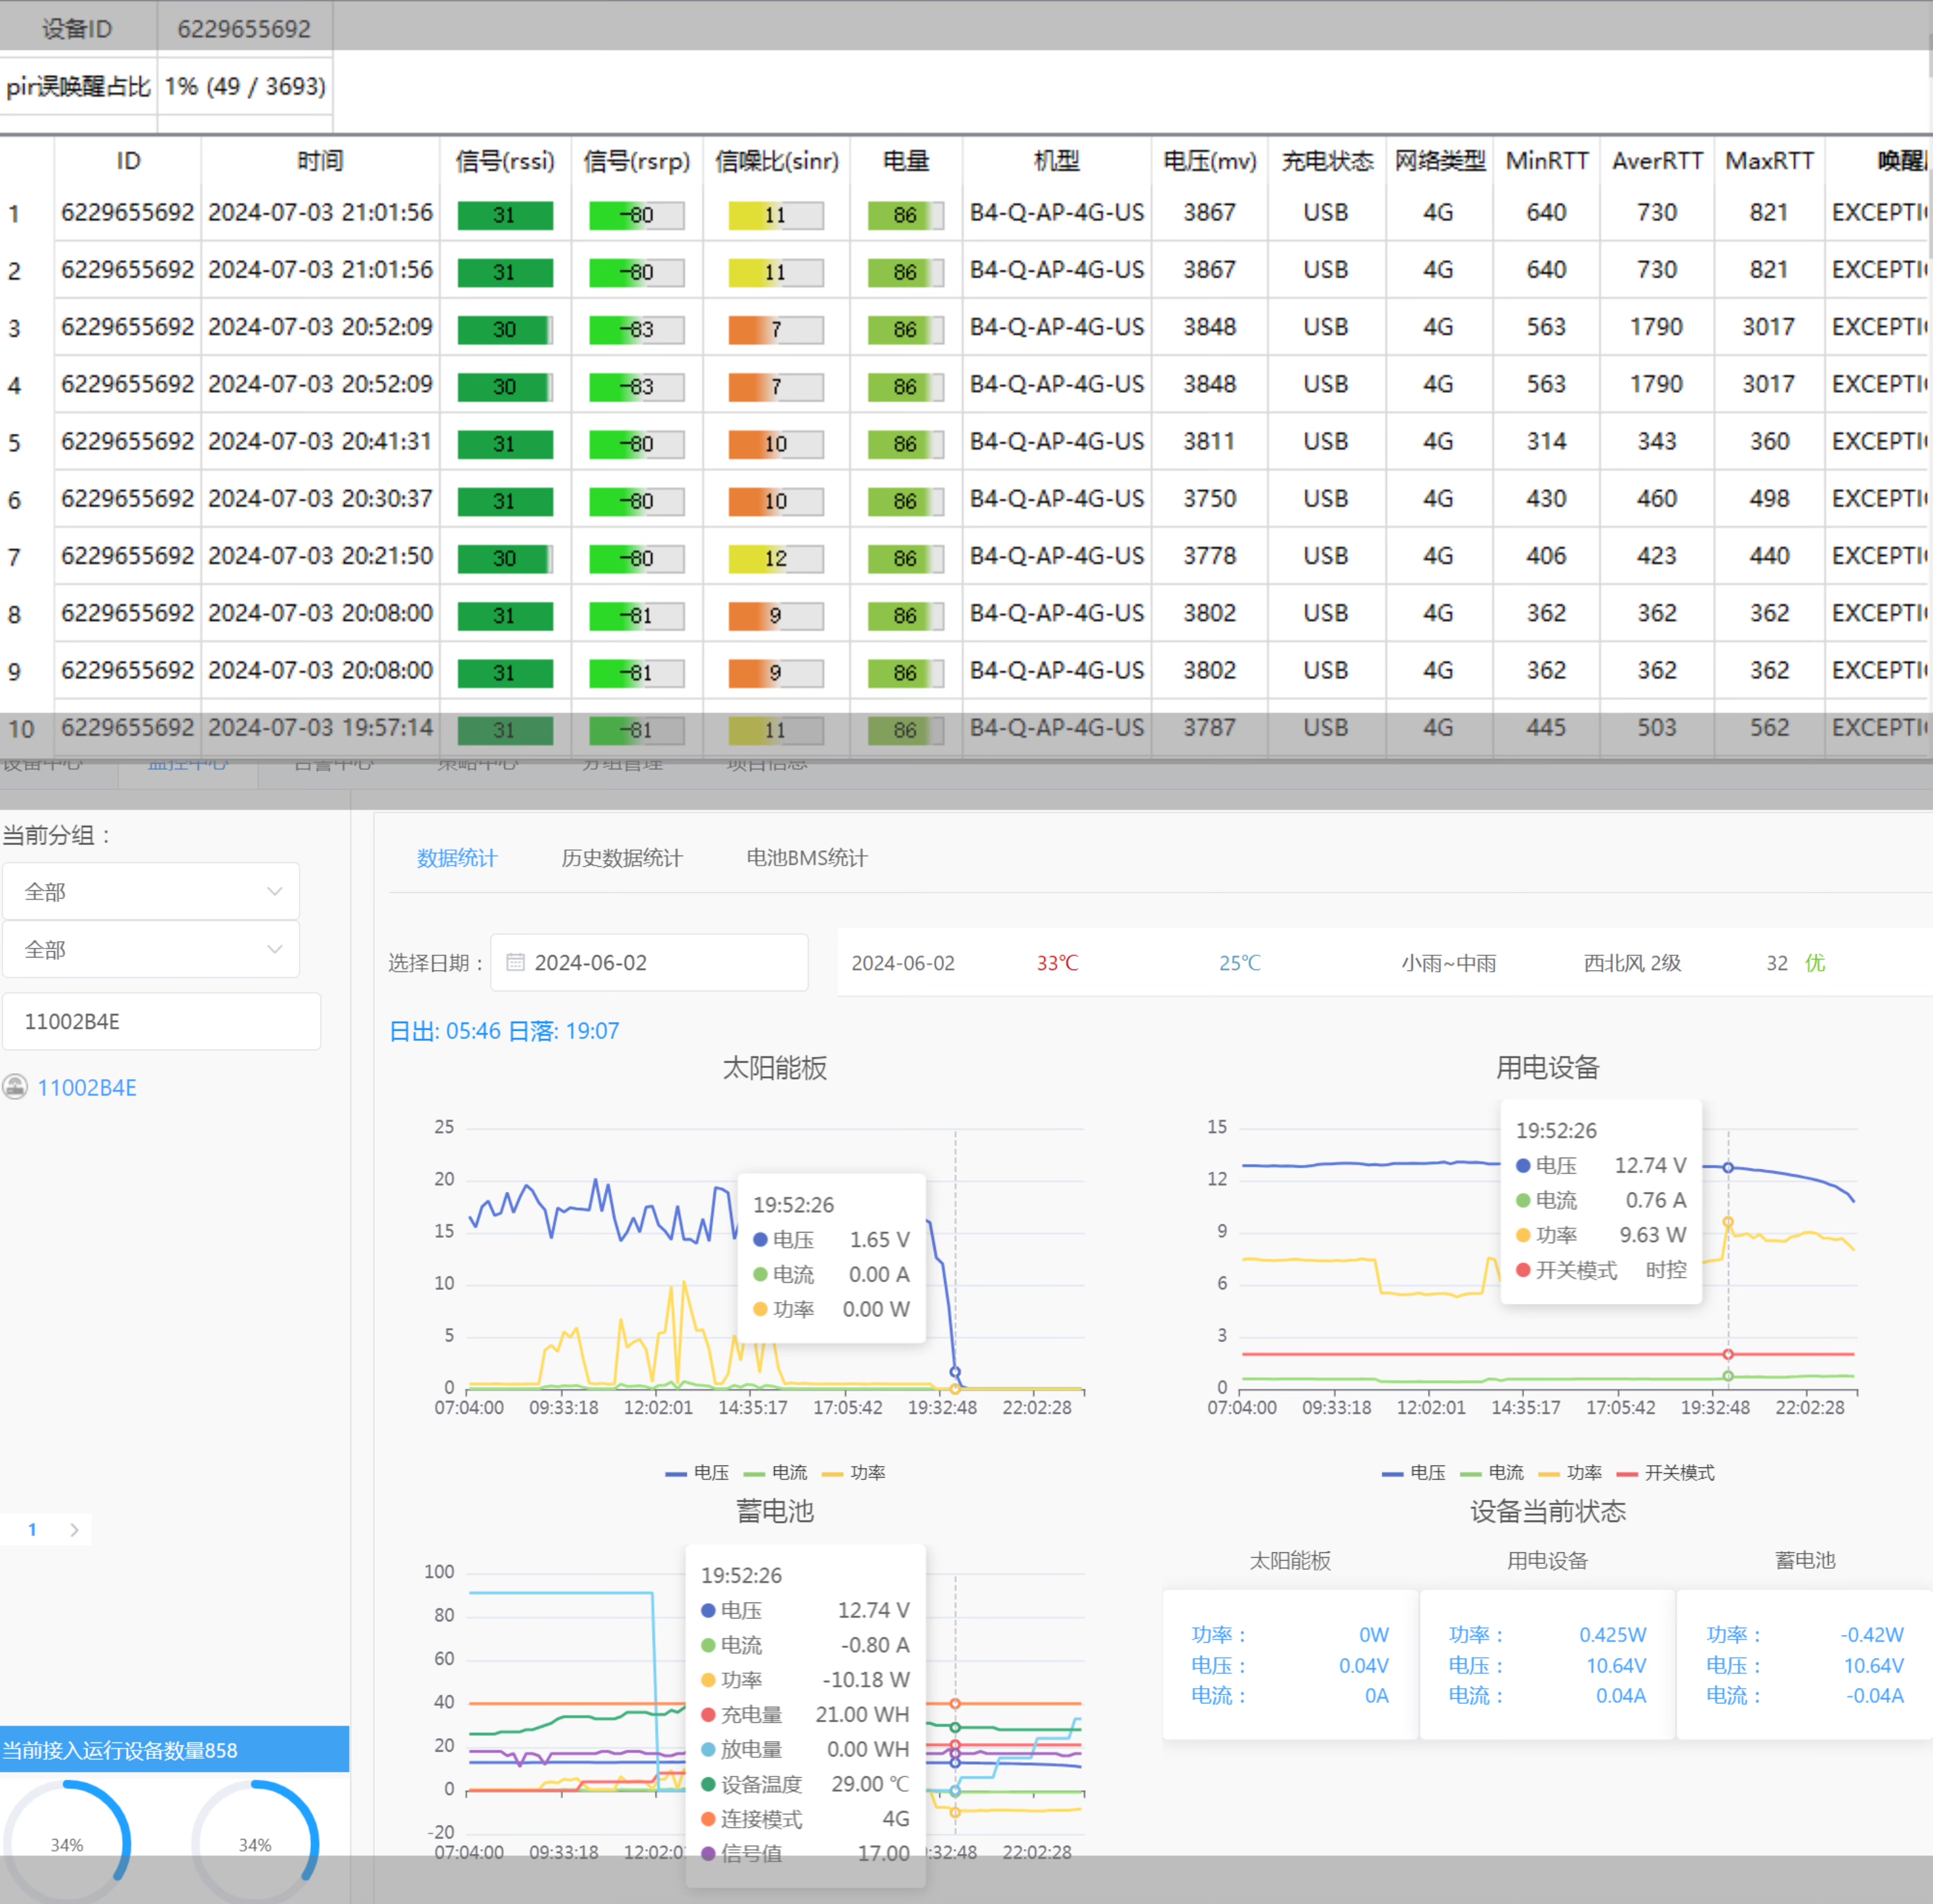This screenshot has width=1933, height=1904.
Task: Click the device avatar icon beside 11002B4E
Action: (15, 1087)
